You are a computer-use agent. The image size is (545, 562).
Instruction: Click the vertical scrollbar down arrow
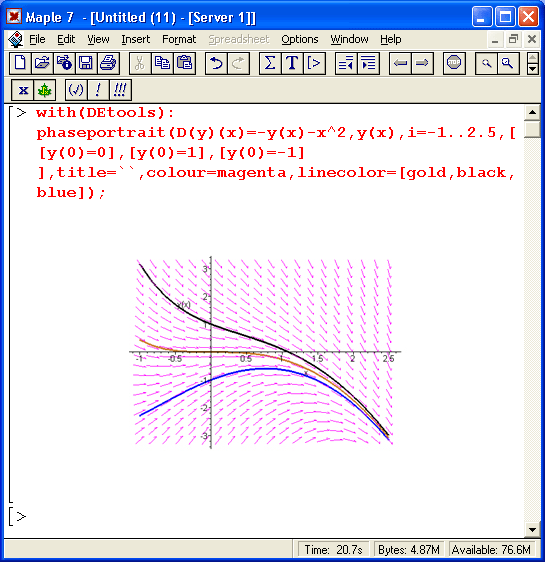point(532,530)
